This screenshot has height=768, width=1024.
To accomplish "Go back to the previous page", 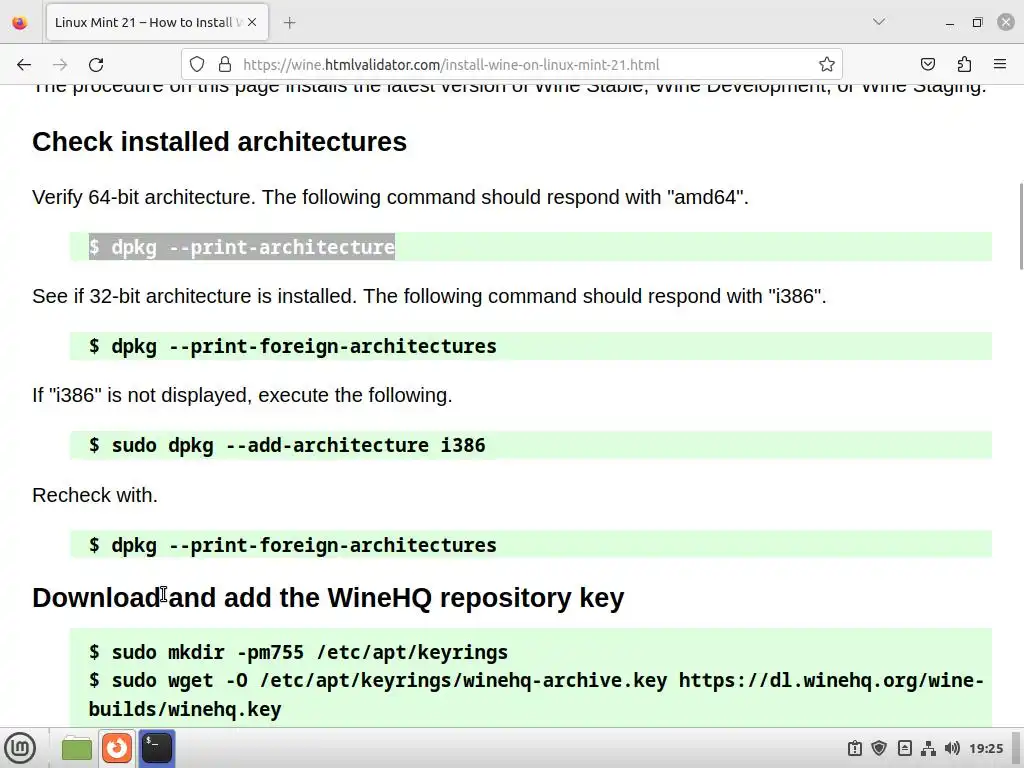I will tap(24, 65).
